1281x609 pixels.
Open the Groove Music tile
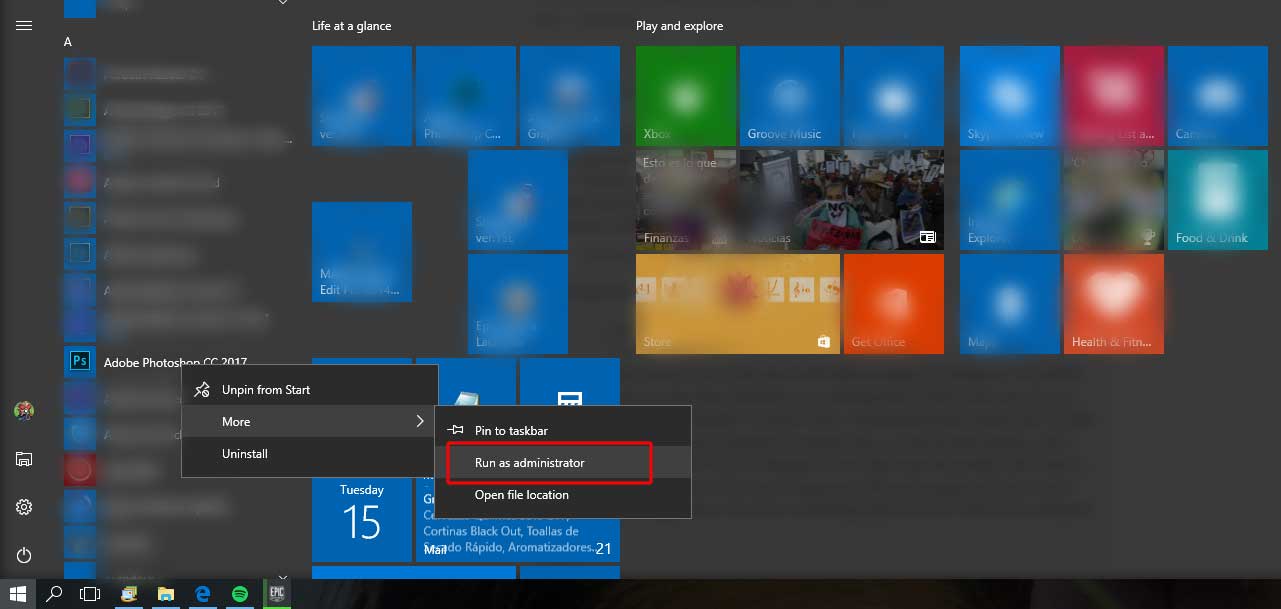click(790, 96)
